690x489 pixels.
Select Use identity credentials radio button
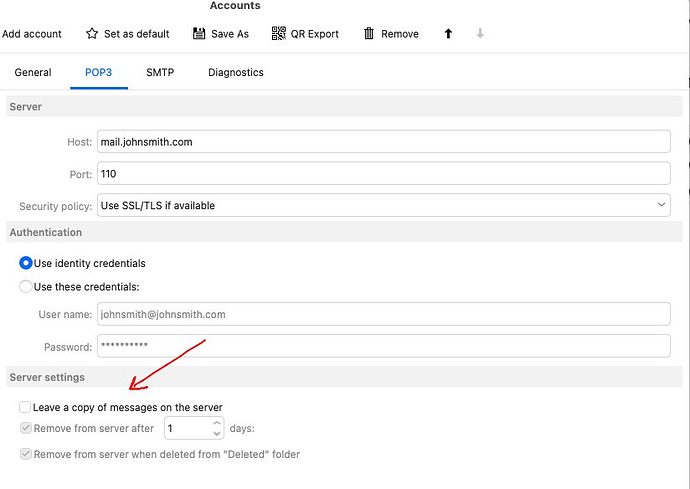click(x=26, y=264)
